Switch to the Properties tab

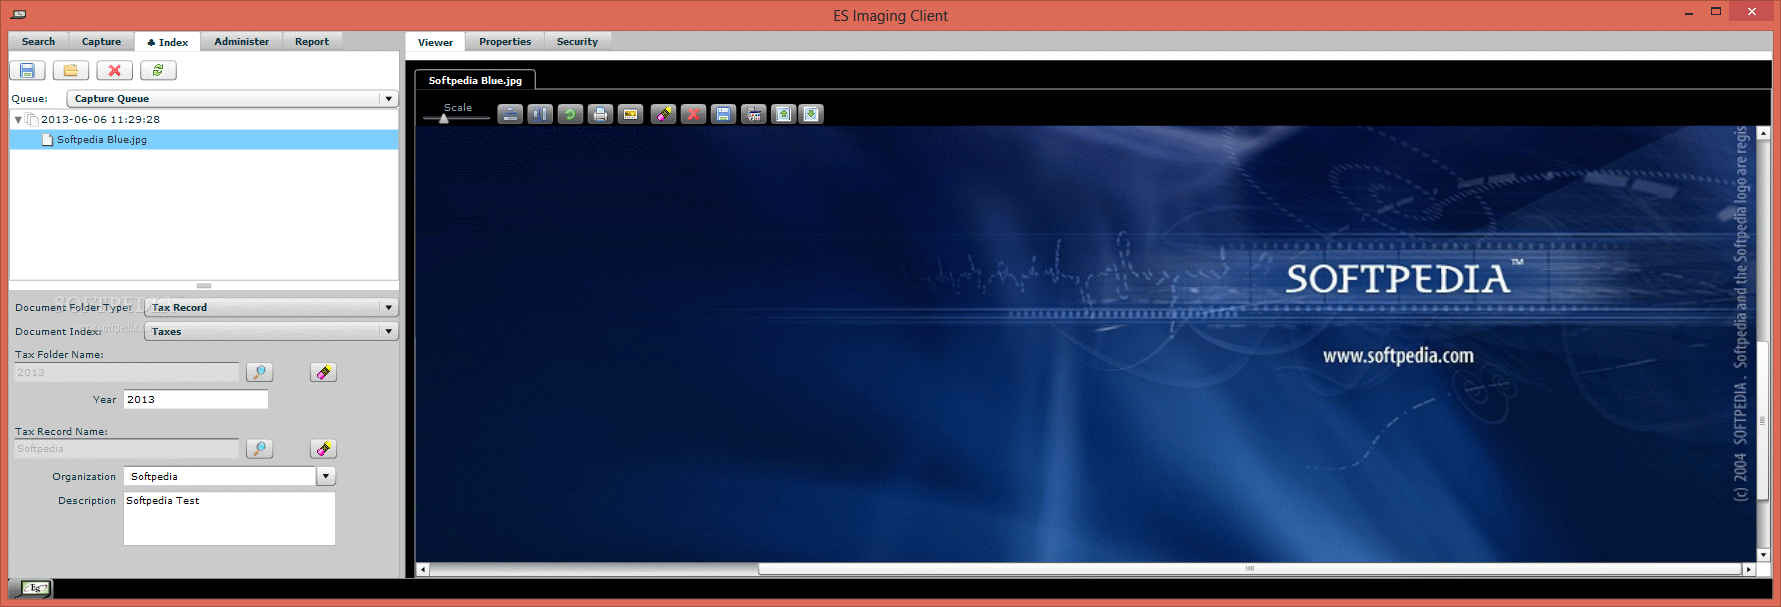coord(505,41)
